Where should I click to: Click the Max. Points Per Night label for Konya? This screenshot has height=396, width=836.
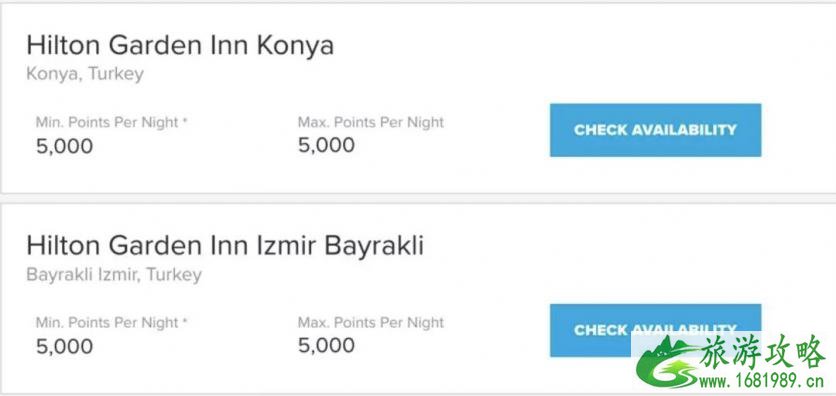coord(371,122)
